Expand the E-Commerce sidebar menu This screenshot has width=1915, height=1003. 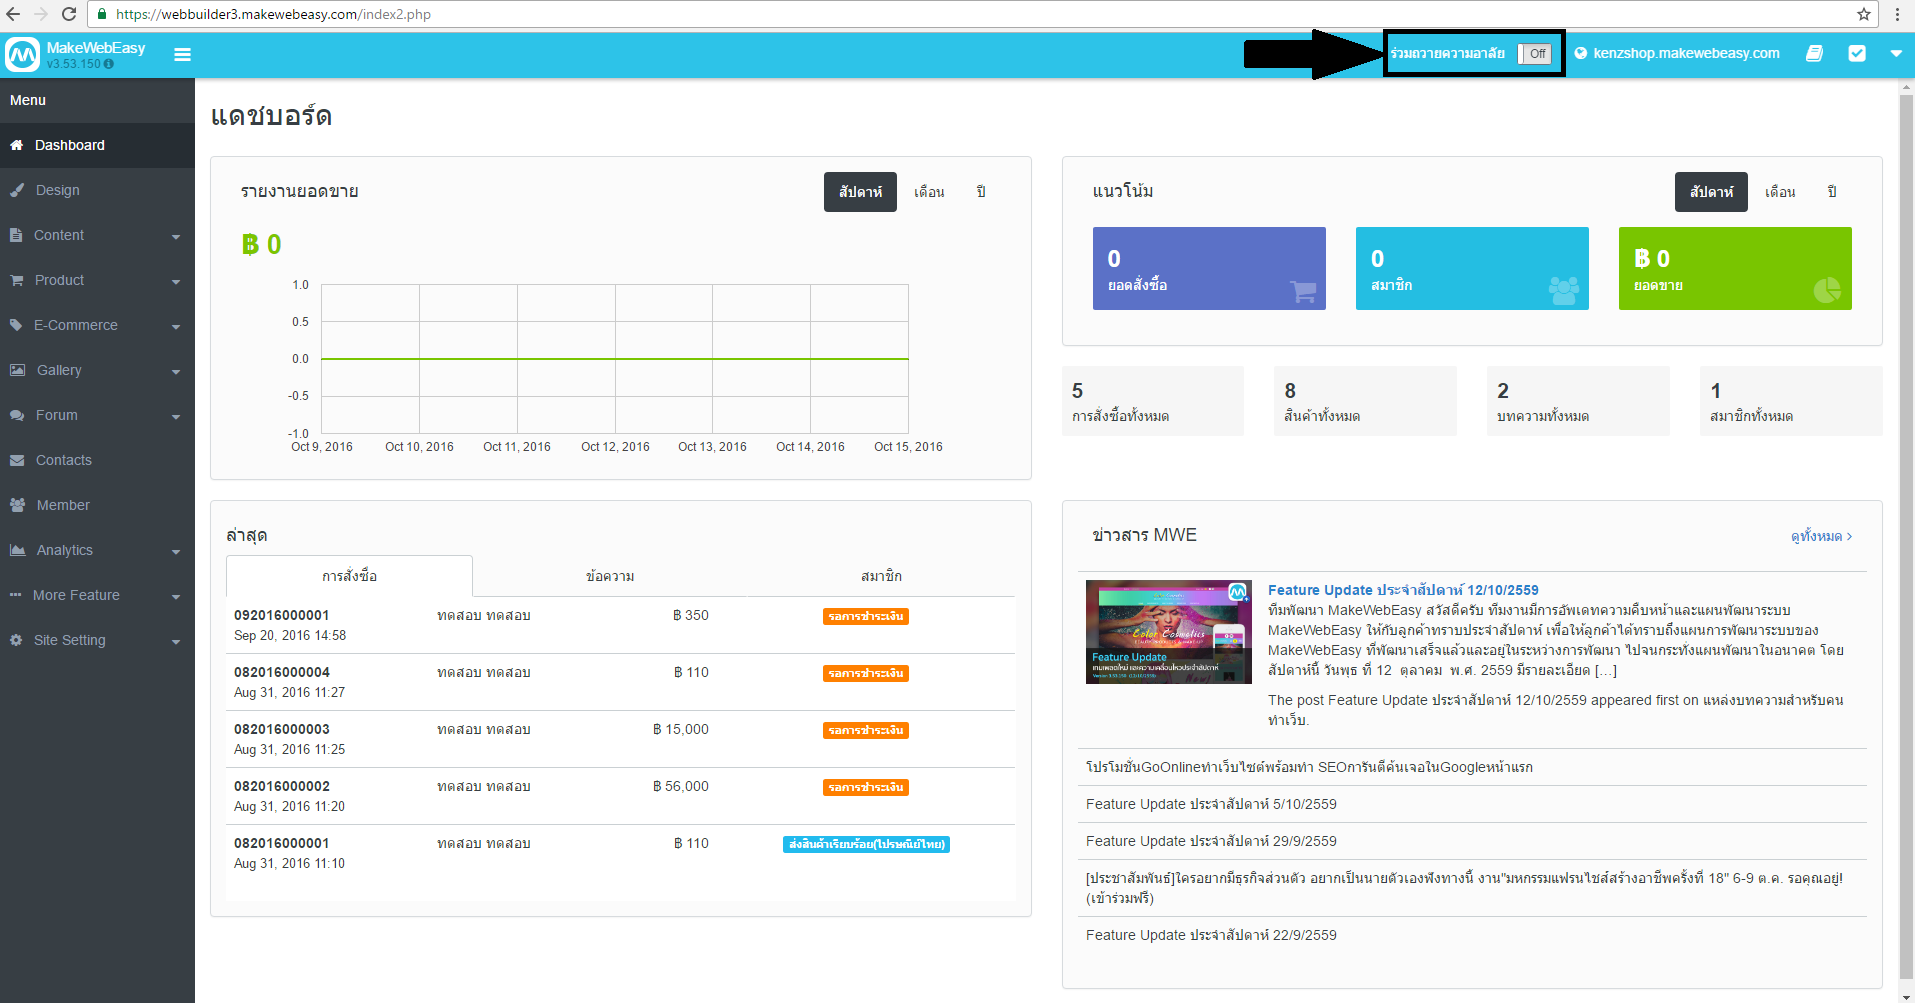tap(97, 325)
